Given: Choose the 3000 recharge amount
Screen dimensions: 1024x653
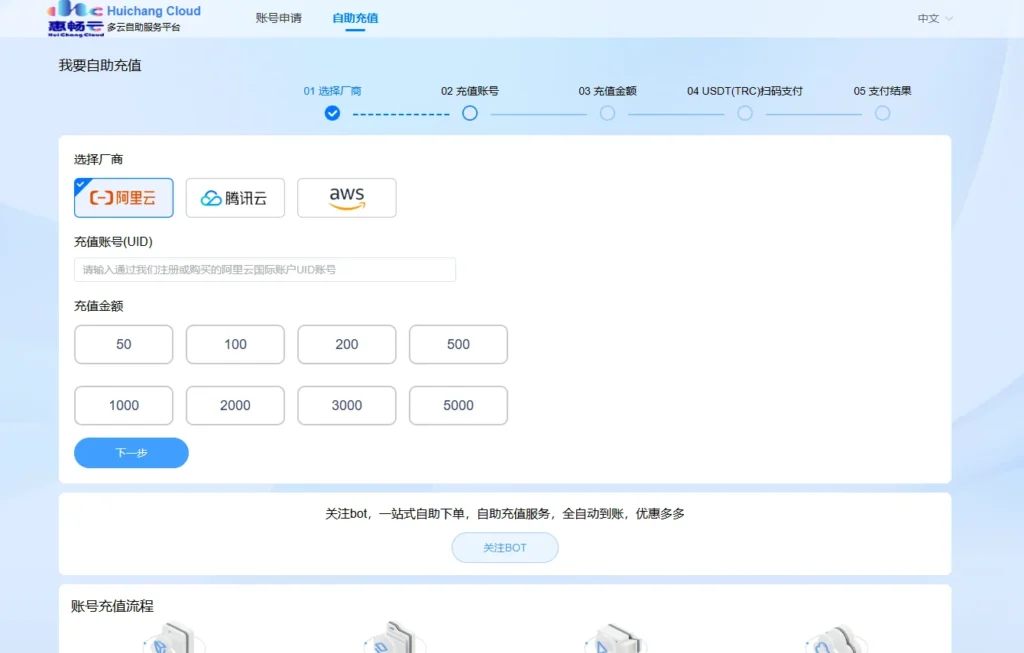Looking at the screenshot, I should click(347, 406).
